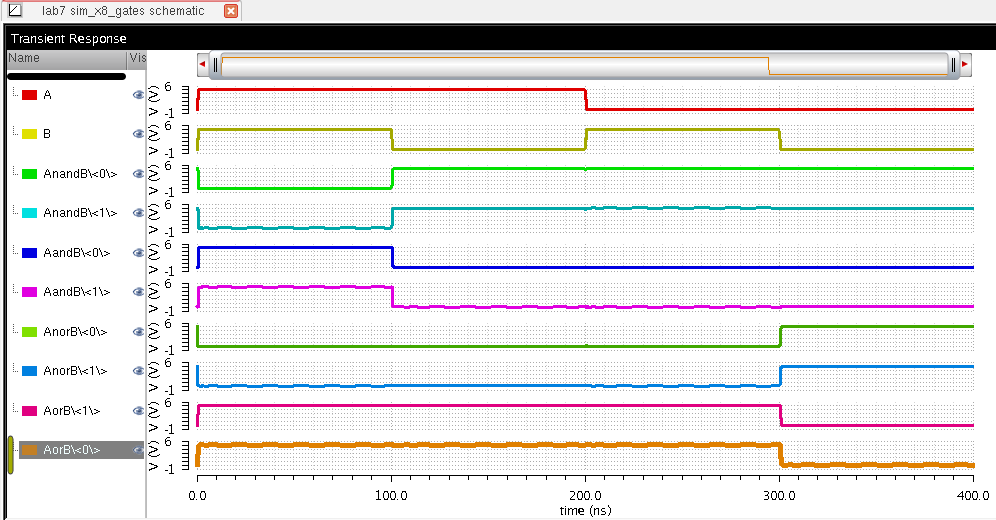Grab left handle of time range slider
996x520 pixels.
click(216, 65)
